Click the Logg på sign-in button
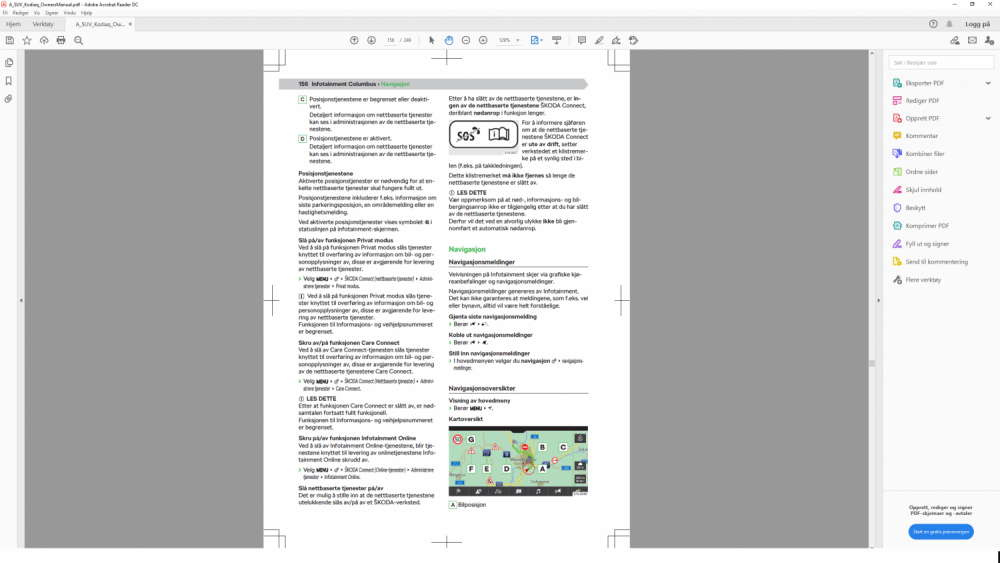The image size is (1000, 563). [977, 23]
